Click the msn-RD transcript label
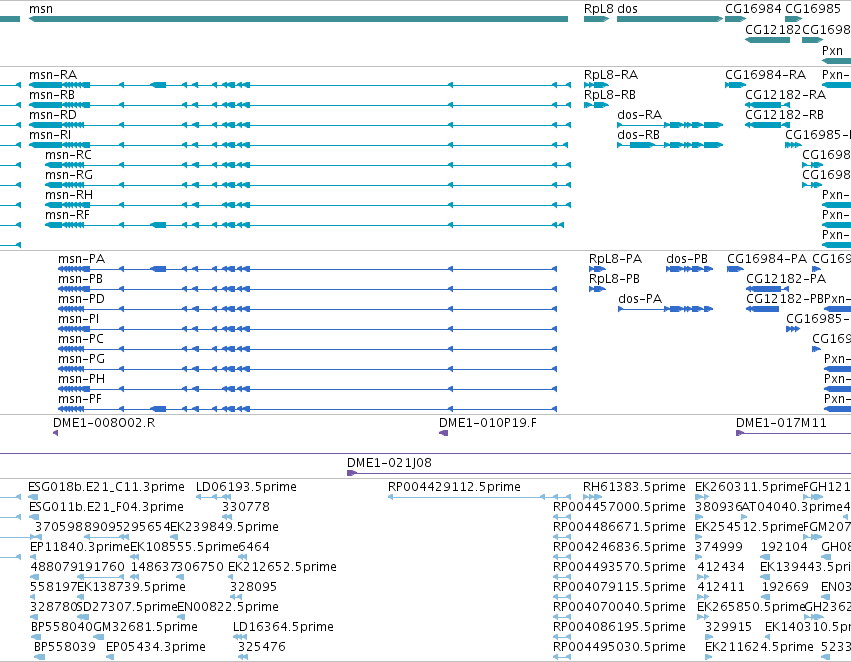The height and width of the screenshot is (662, 851). pyautogui.click(x=53, y=114)
